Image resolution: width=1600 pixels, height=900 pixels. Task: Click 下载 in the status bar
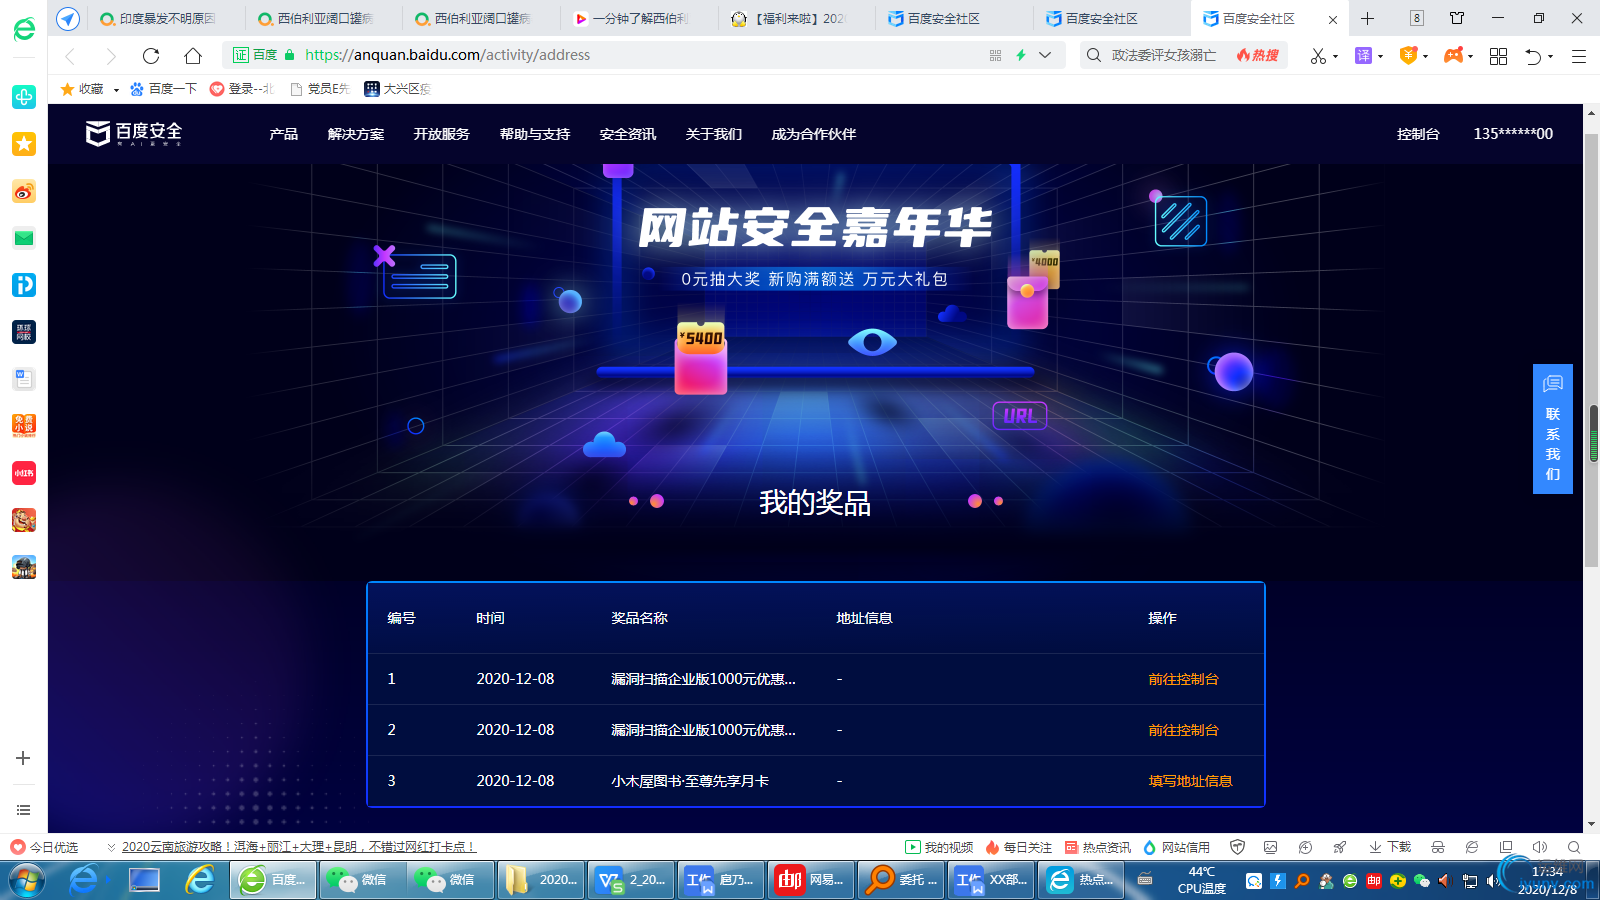1390,847
